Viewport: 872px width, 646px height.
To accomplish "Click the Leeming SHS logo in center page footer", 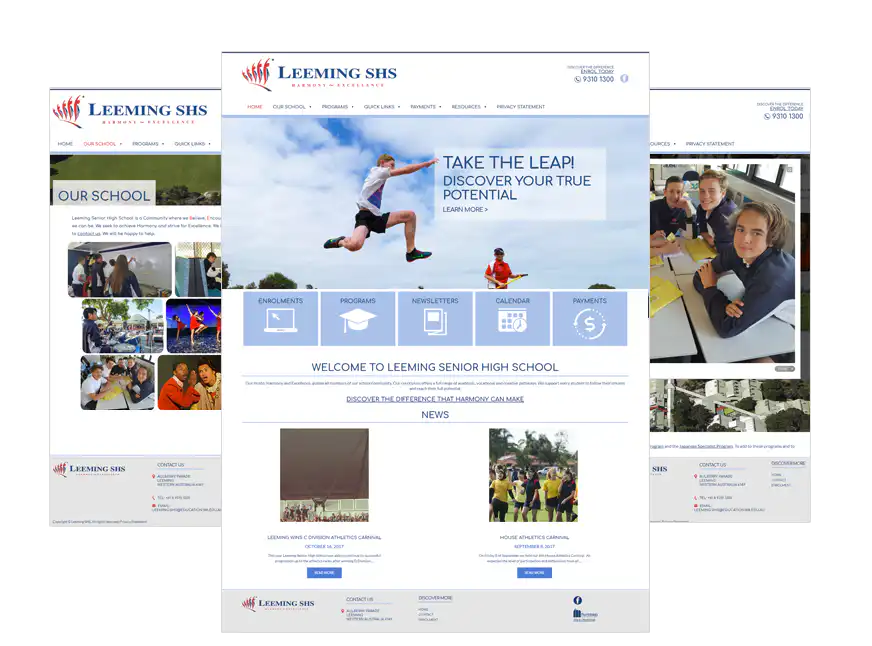I will click(x=278, y=604).
